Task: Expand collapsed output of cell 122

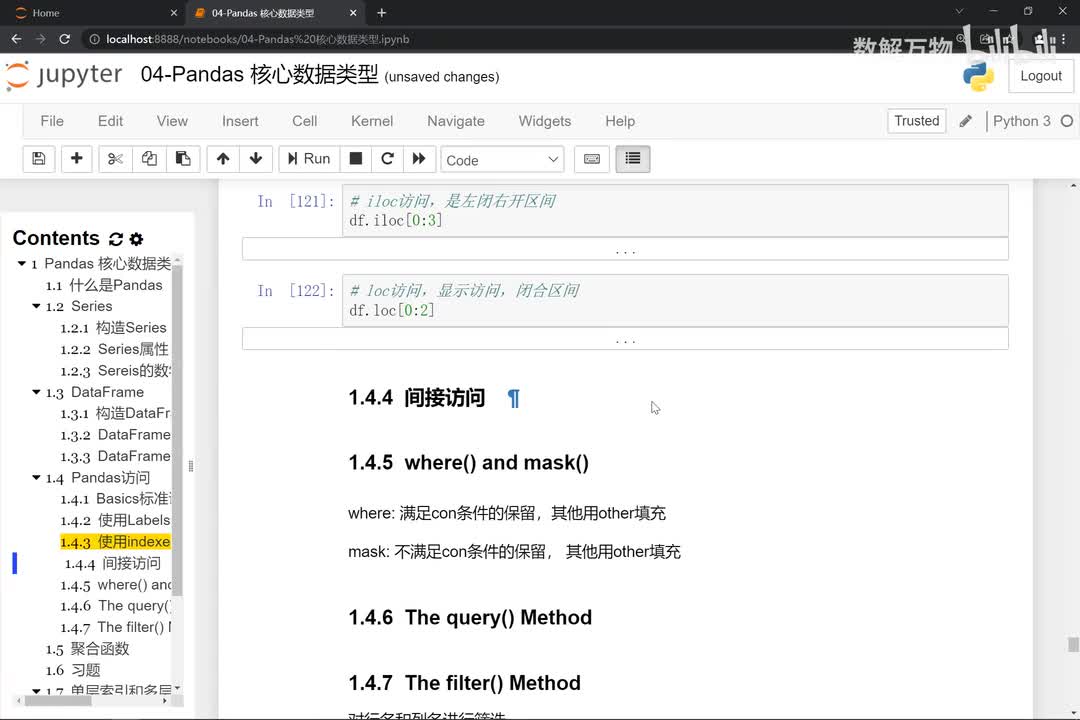Action: [625, 338]
